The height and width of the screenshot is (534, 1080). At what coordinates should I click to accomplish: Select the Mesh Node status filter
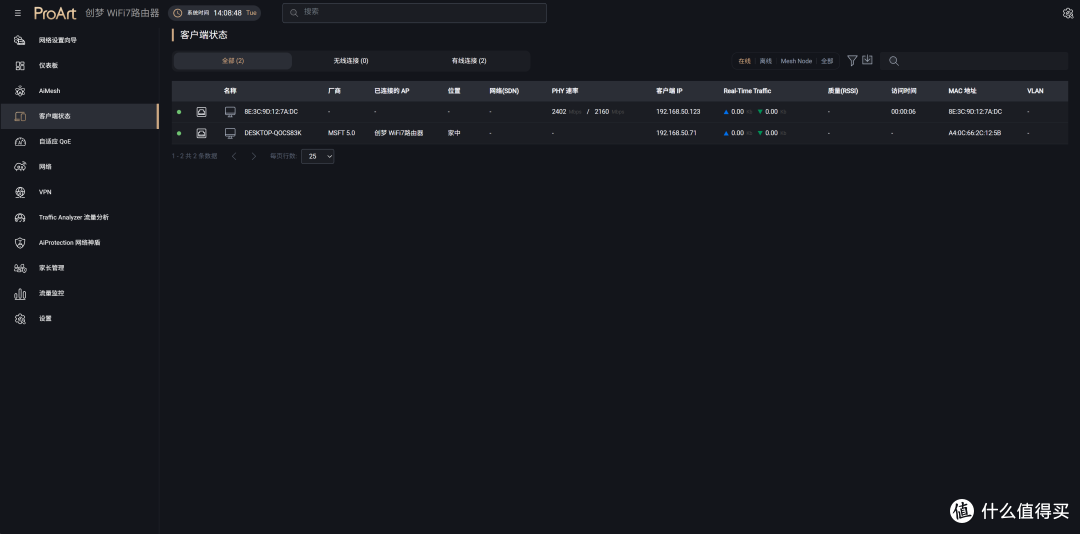[796, 61]
